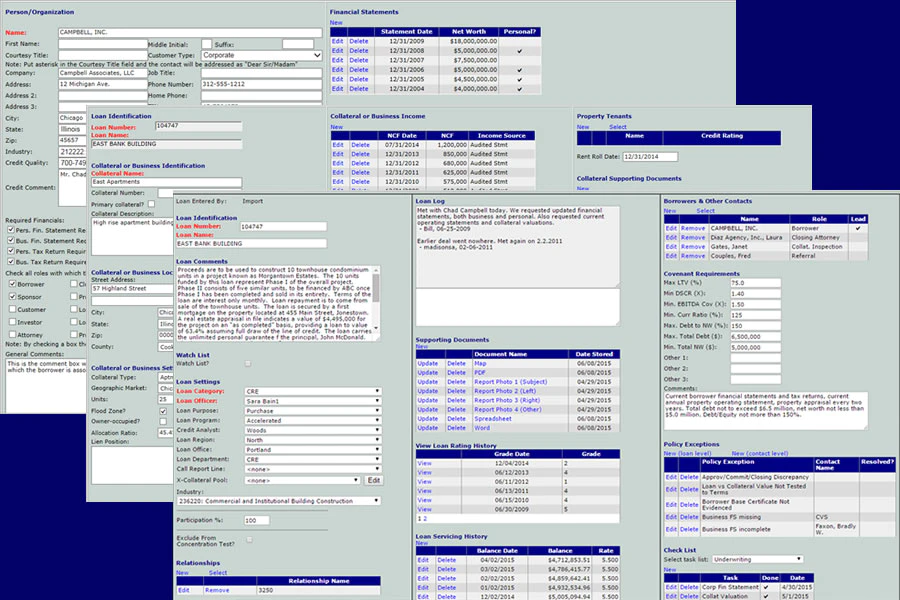The image size is (900, 600).
Task: View the 06/30/2009 loan rating grade
Action: [424, 509]
